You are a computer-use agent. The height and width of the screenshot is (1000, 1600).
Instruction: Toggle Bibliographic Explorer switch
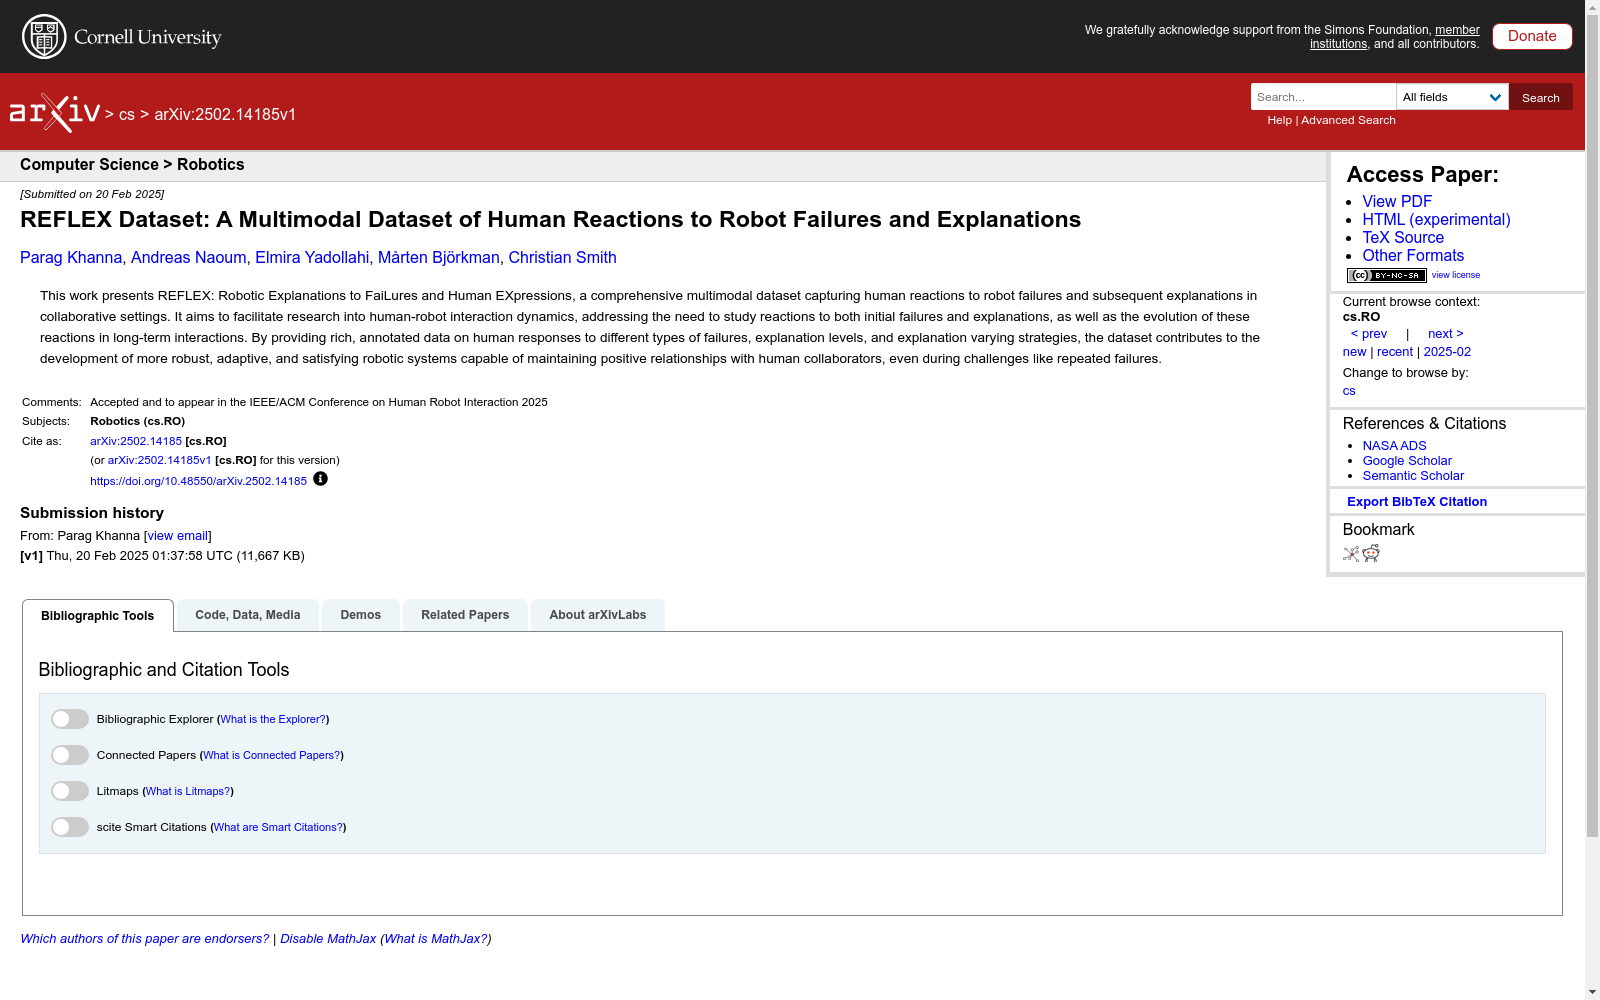click(x=70, y=719)
